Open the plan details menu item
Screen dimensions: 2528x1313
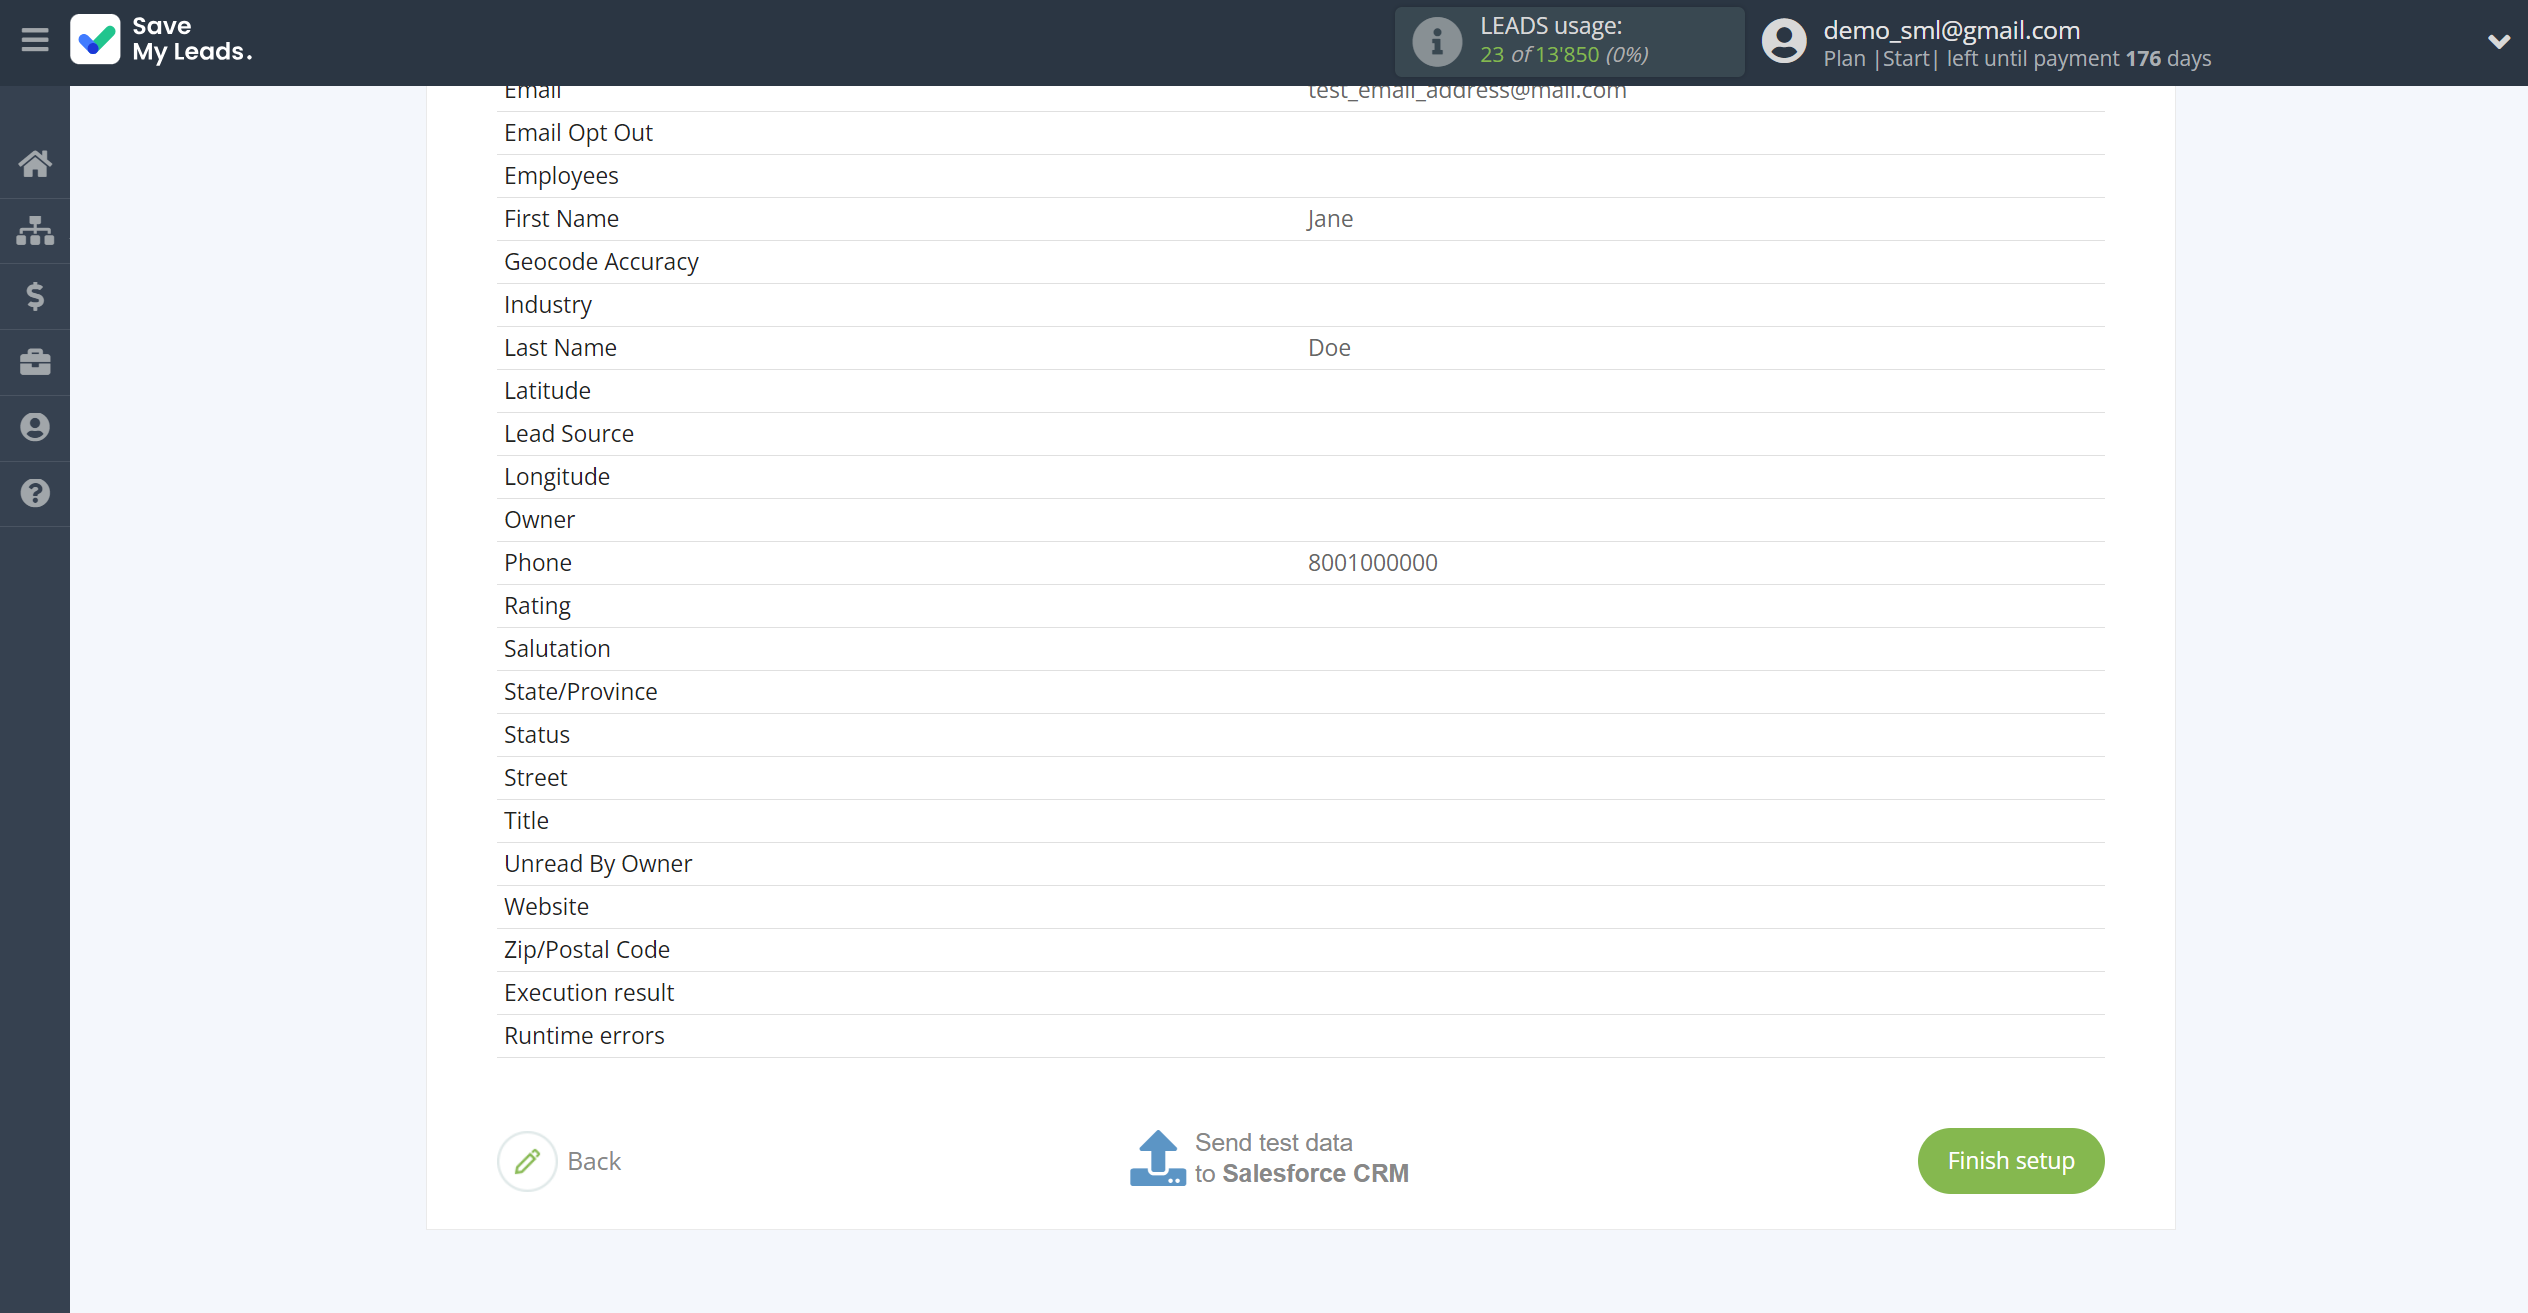(x=35, y=296)
